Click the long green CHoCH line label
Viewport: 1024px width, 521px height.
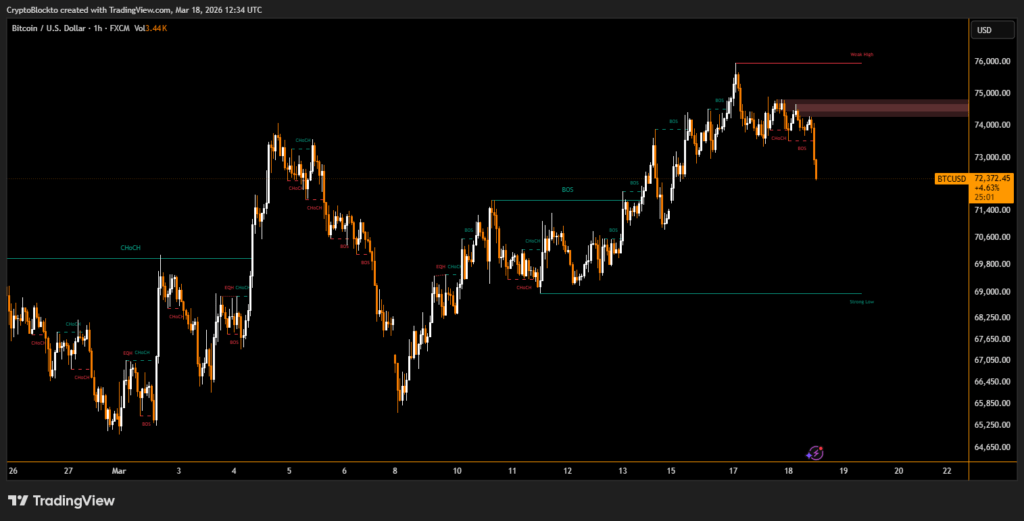point(130,247)
